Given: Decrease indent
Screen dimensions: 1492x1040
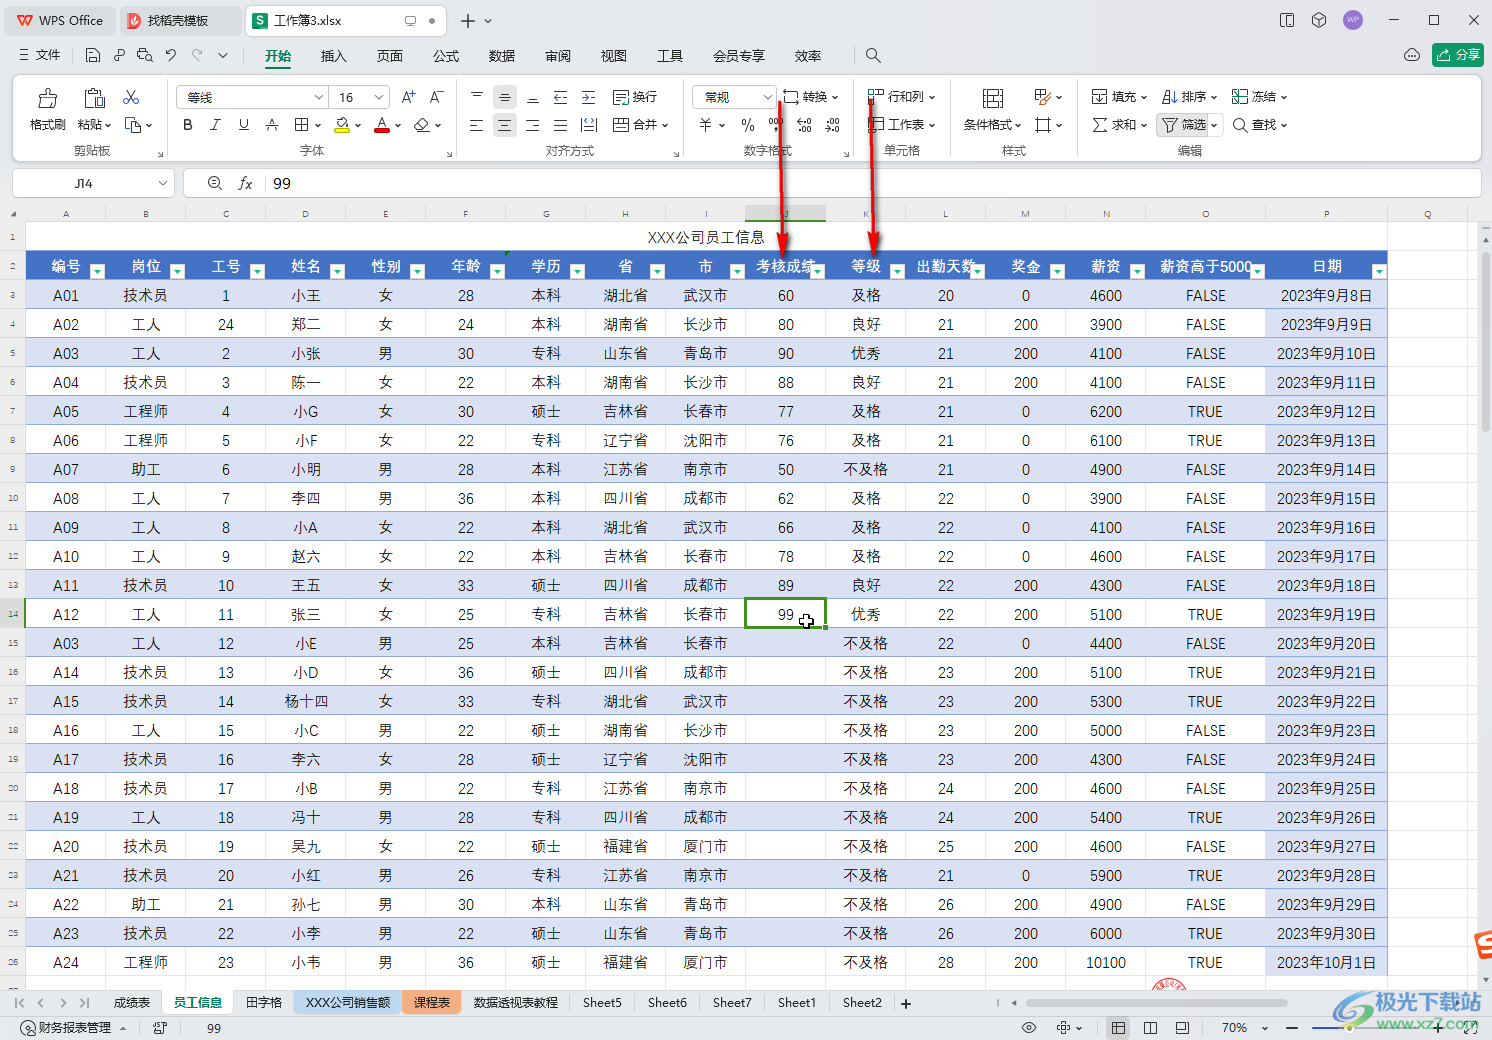Looking at the screenshot, I should tap(561, 97).
